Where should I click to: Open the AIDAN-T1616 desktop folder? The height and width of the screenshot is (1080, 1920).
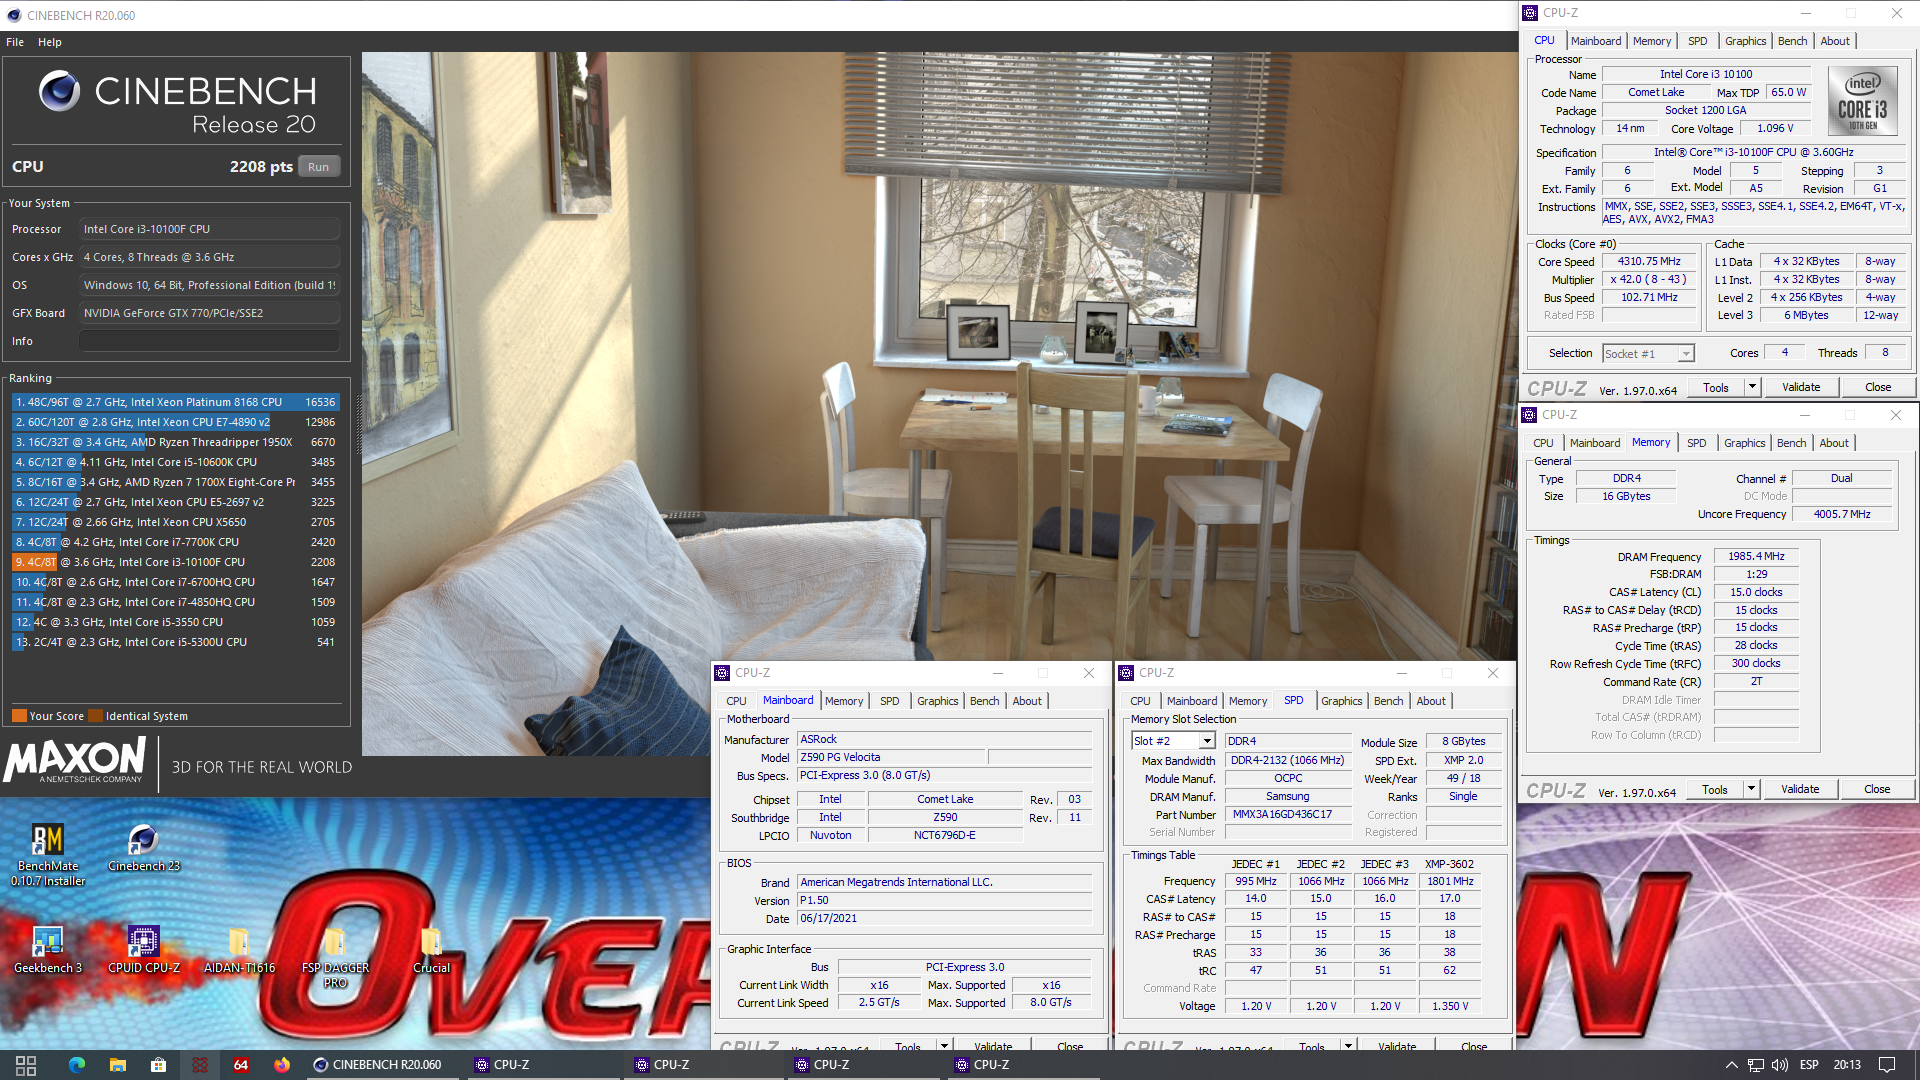tap(239, 950)
